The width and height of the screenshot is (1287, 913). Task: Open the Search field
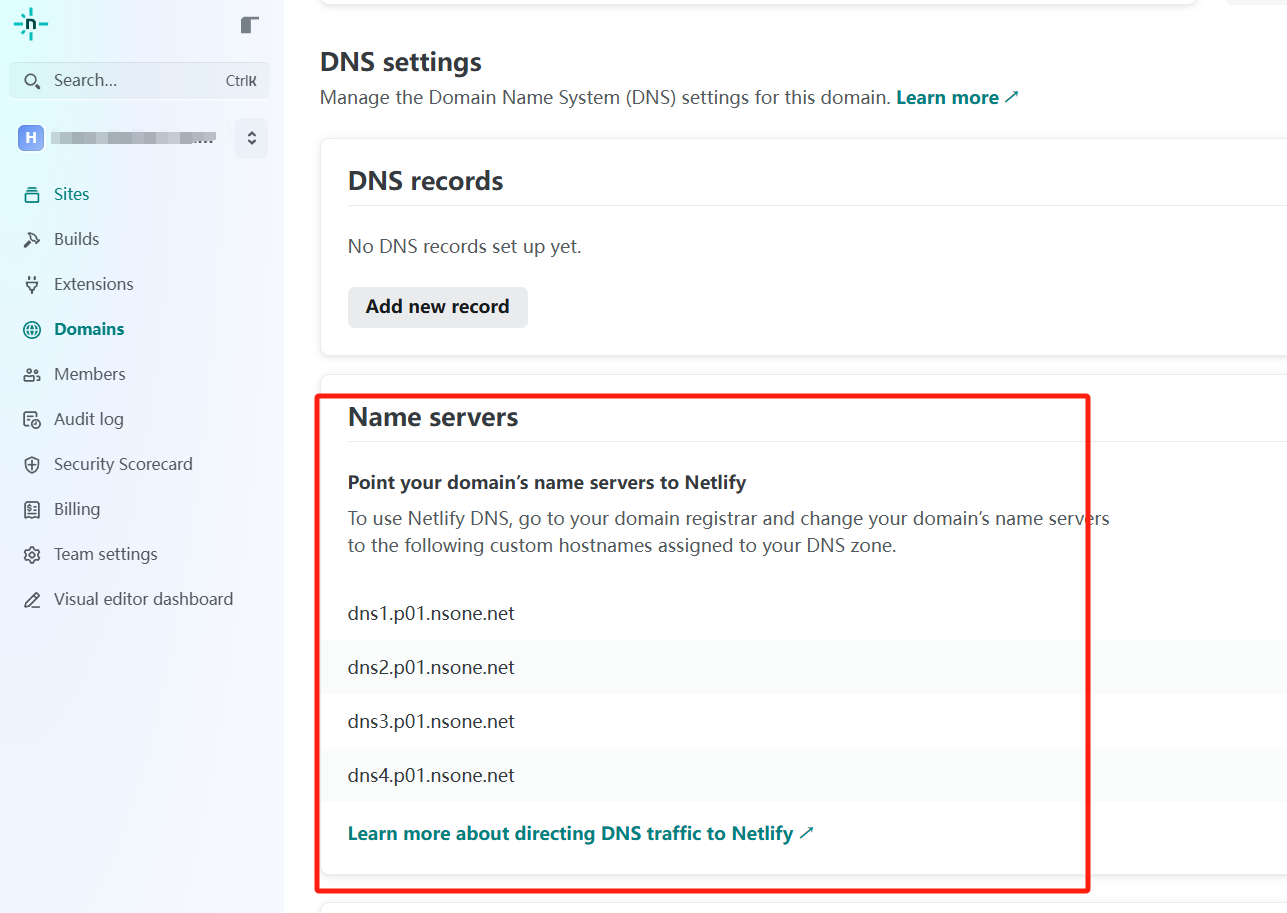pyautogui.click(x=139, y=81)
